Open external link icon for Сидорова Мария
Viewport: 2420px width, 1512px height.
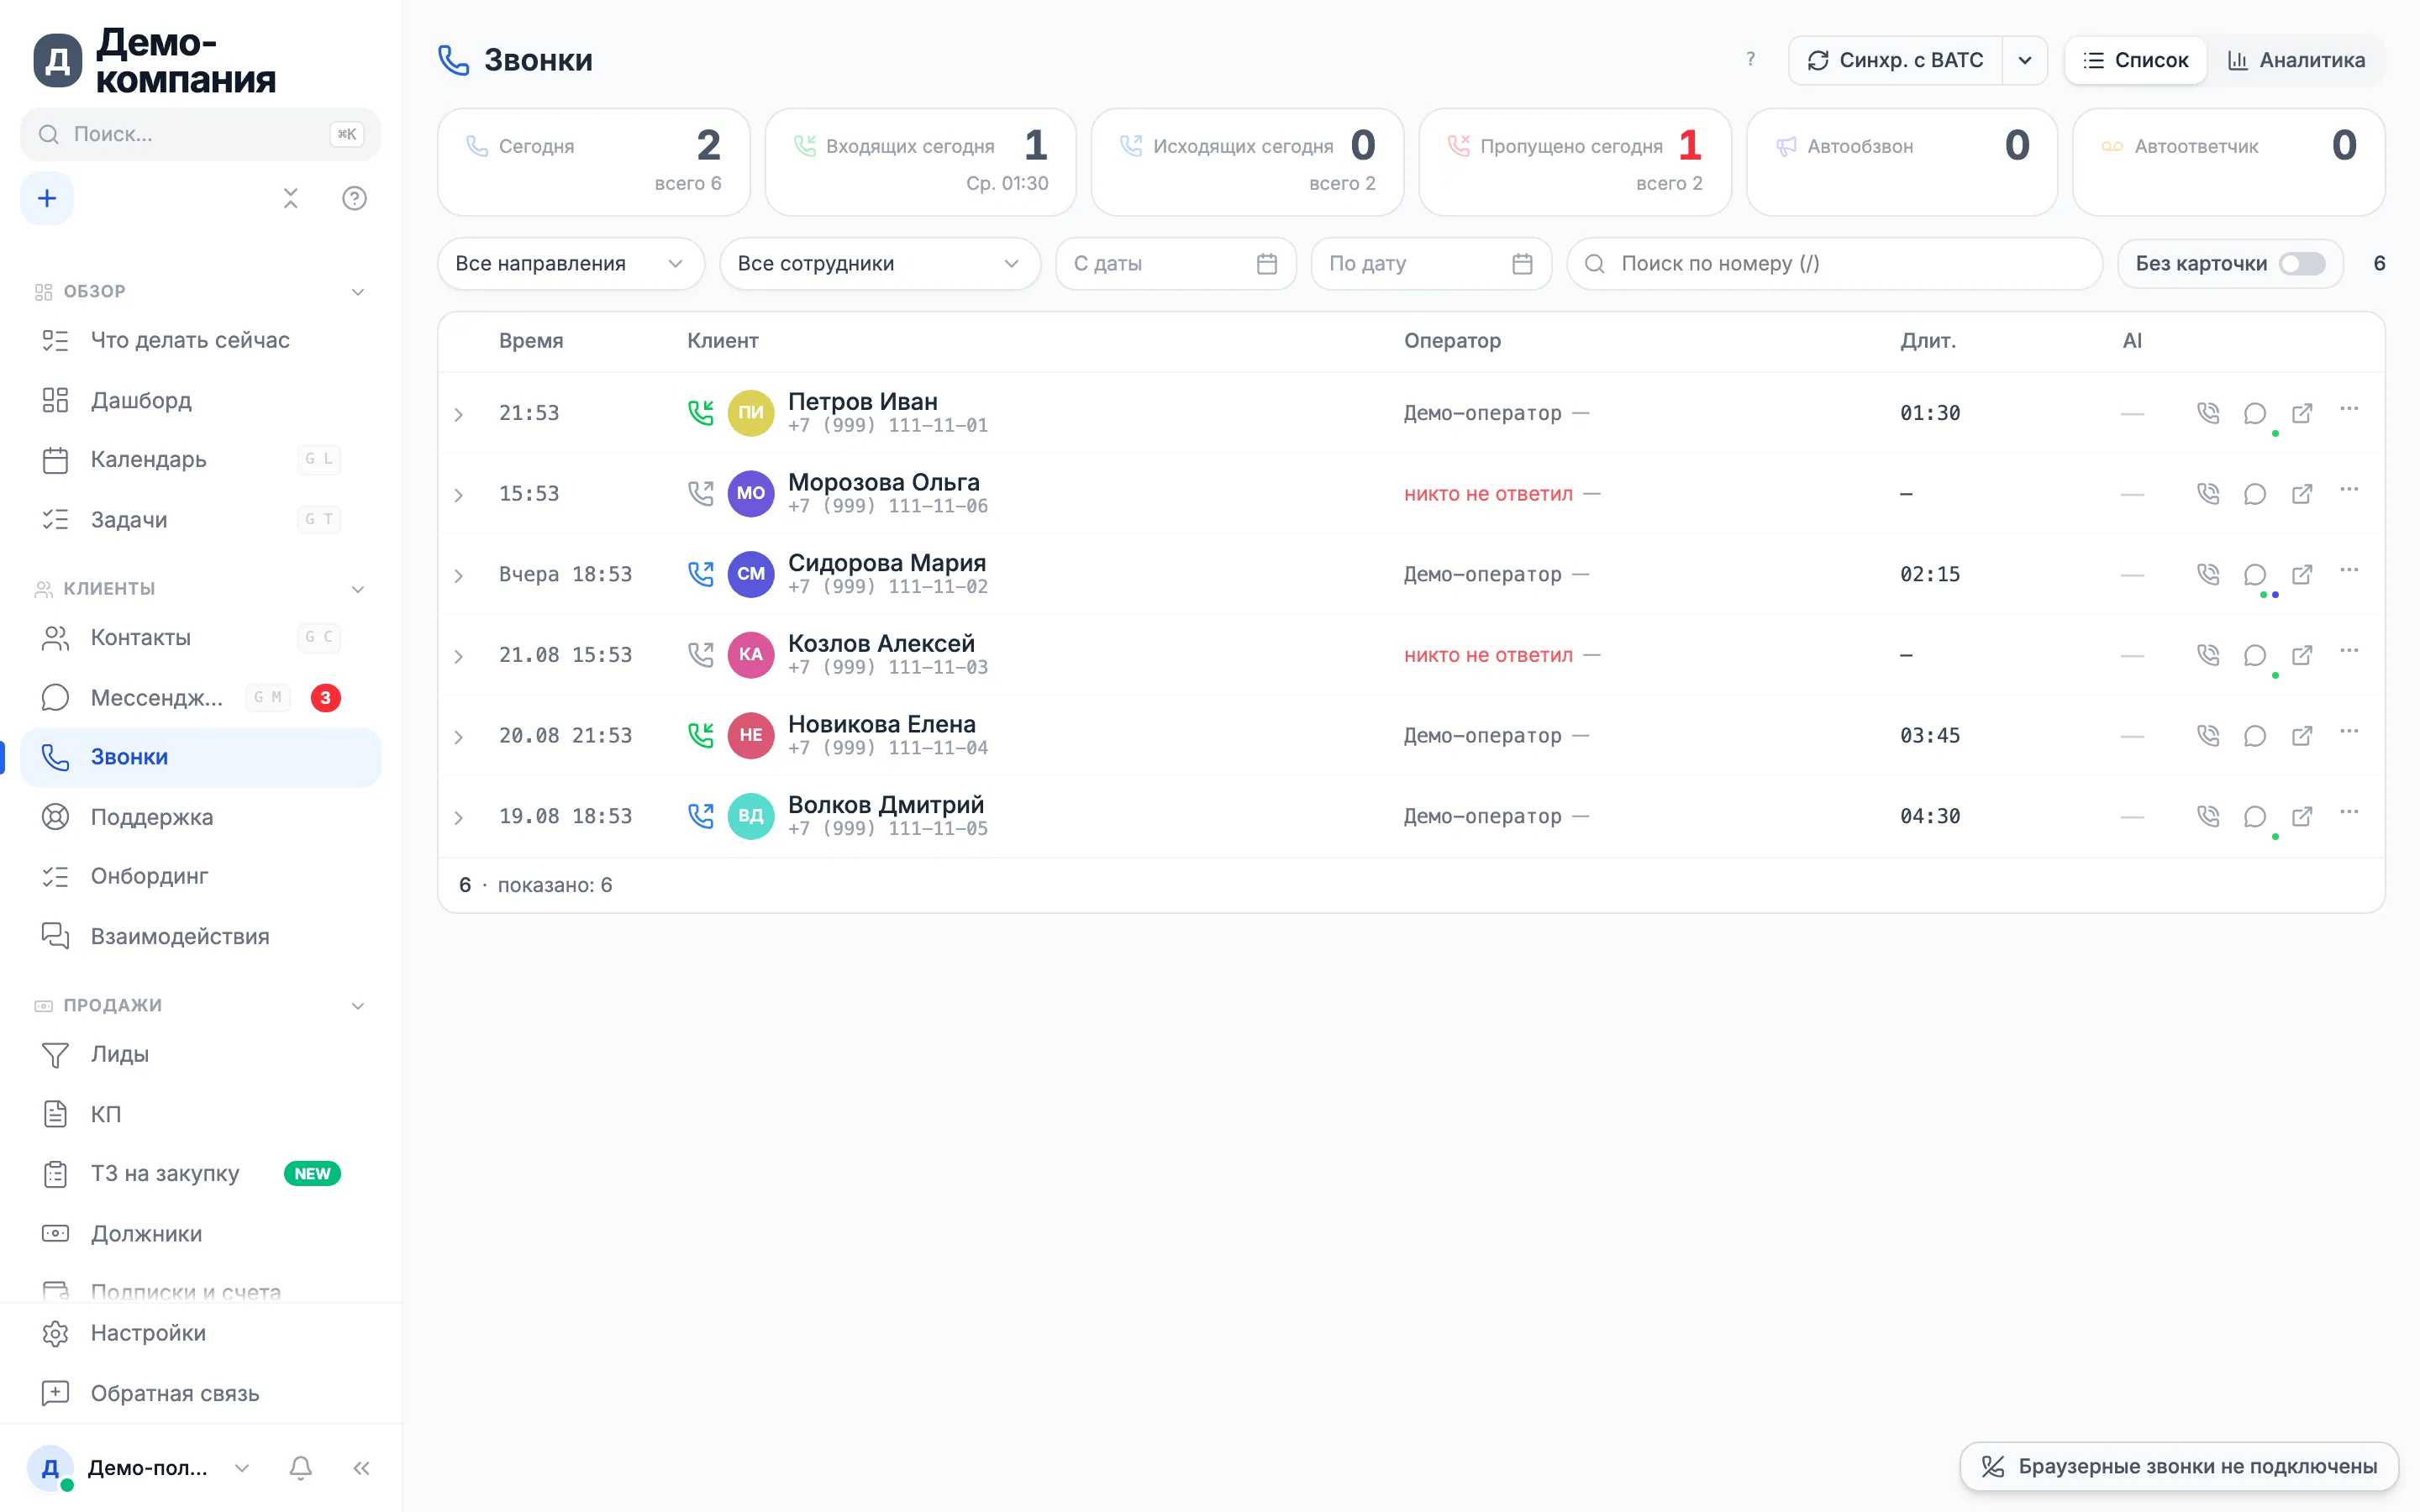tap(2302, 574)
